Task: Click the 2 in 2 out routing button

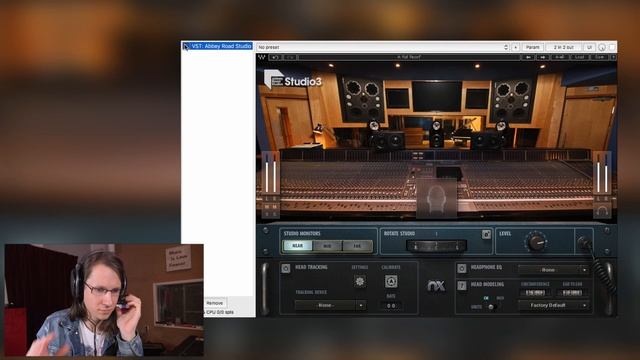Action: coord(563,47)
